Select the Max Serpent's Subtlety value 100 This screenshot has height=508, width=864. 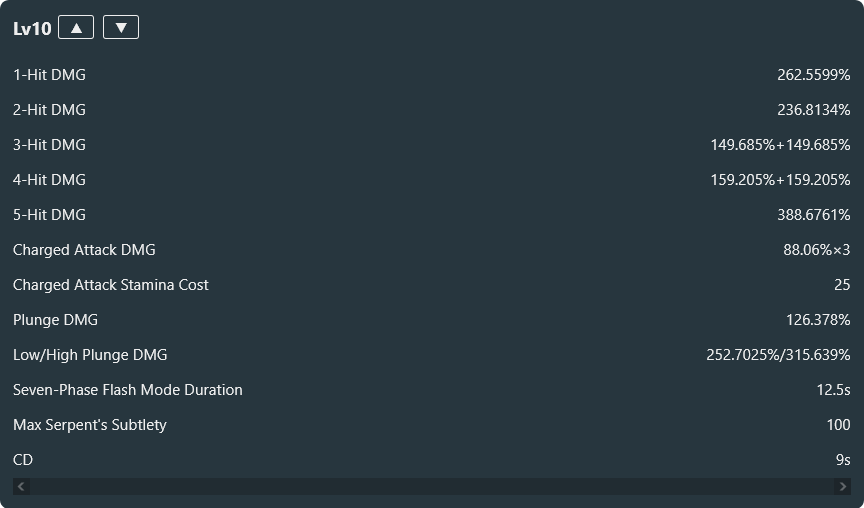(838, 425)
